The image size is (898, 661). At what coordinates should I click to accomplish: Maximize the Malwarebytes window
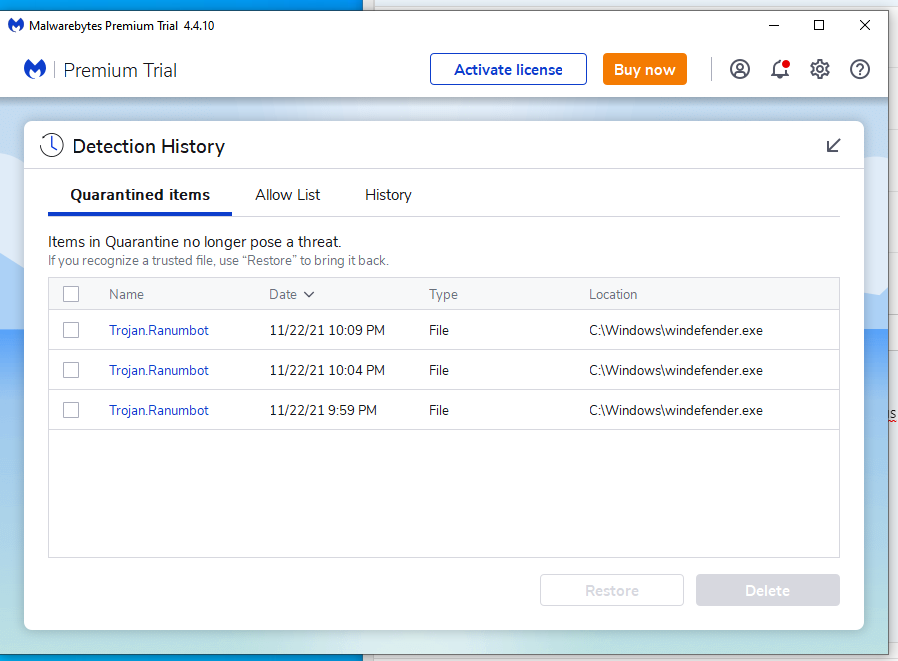point(819,25)
